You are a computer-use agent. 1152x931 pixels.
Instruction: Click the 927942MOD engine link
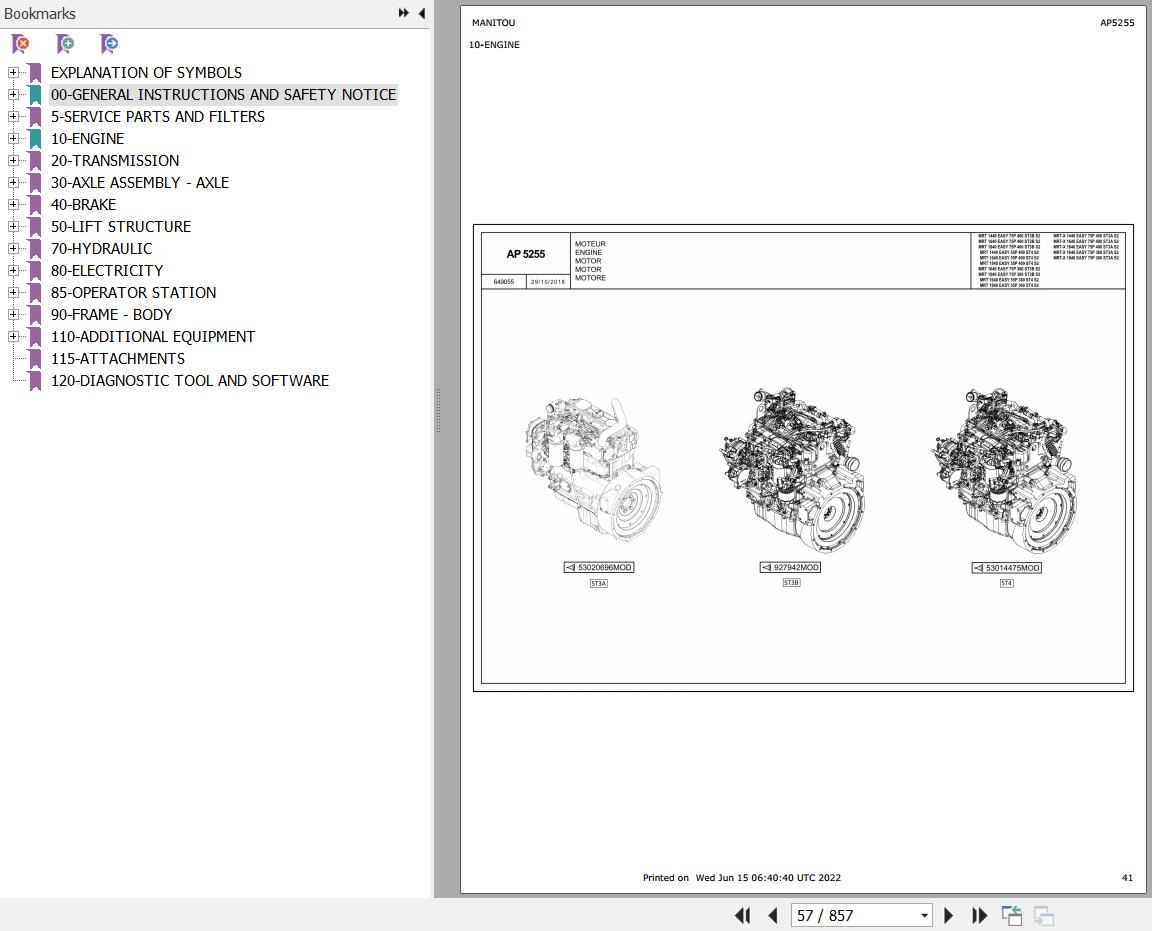[x=790, y=567]
